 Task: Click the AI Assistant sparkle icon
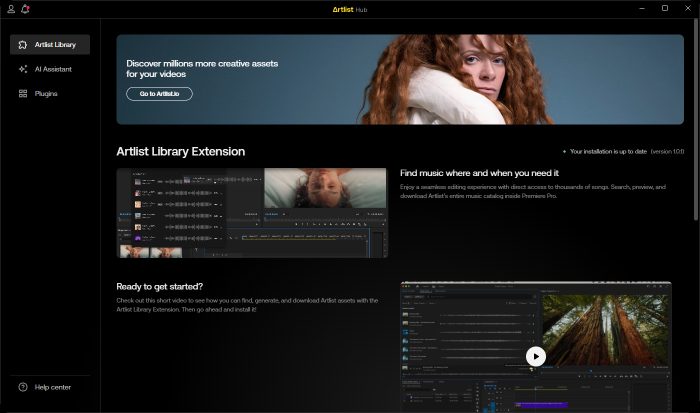point(23,69)
